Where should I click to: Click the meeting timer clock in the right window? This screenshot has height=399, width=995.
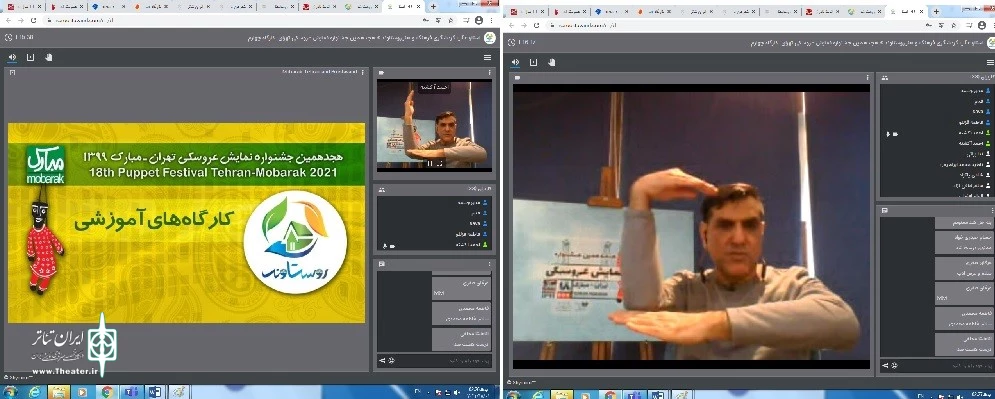click(x=511, y=42)
